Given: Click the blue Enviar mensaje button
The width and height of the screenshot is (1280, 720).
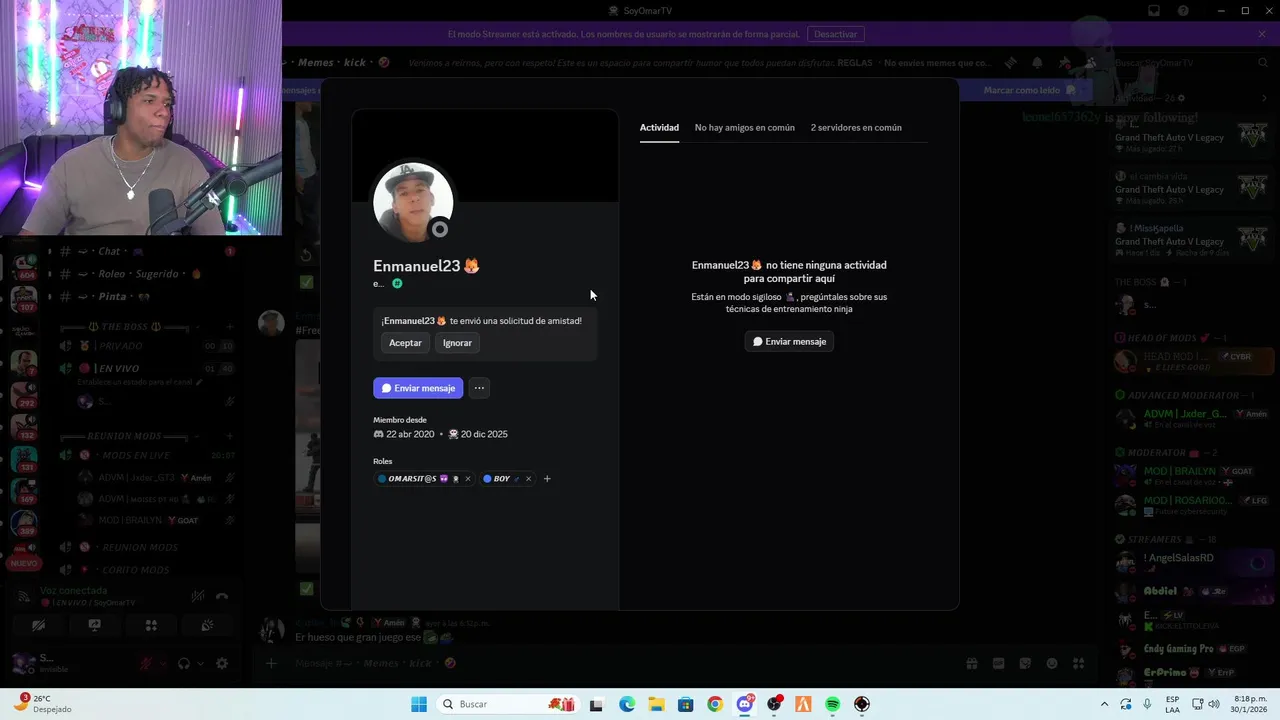Looking at the screenshot, I should pyautogui.click(x=418, y=388).
